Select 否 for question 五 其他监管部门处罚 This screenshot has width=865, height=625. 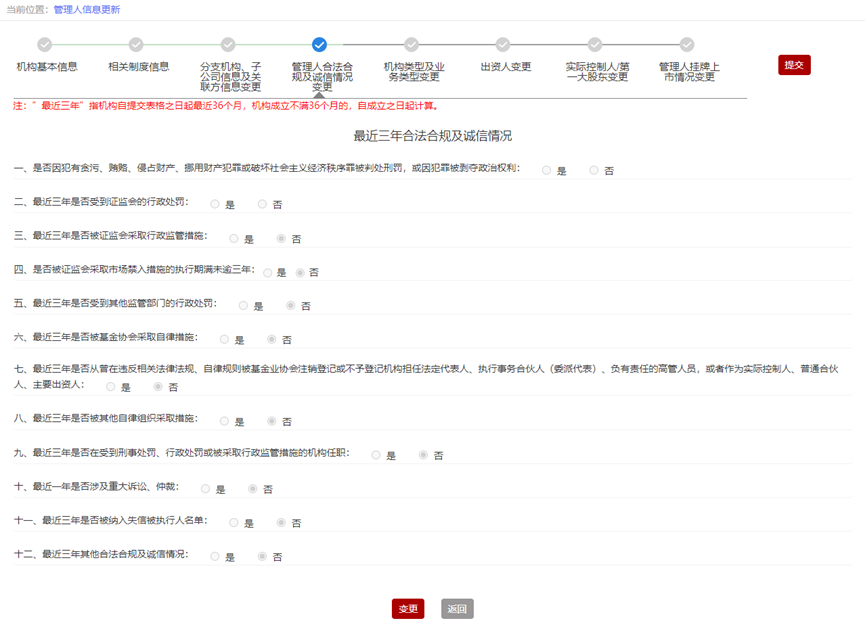(291, 306)
